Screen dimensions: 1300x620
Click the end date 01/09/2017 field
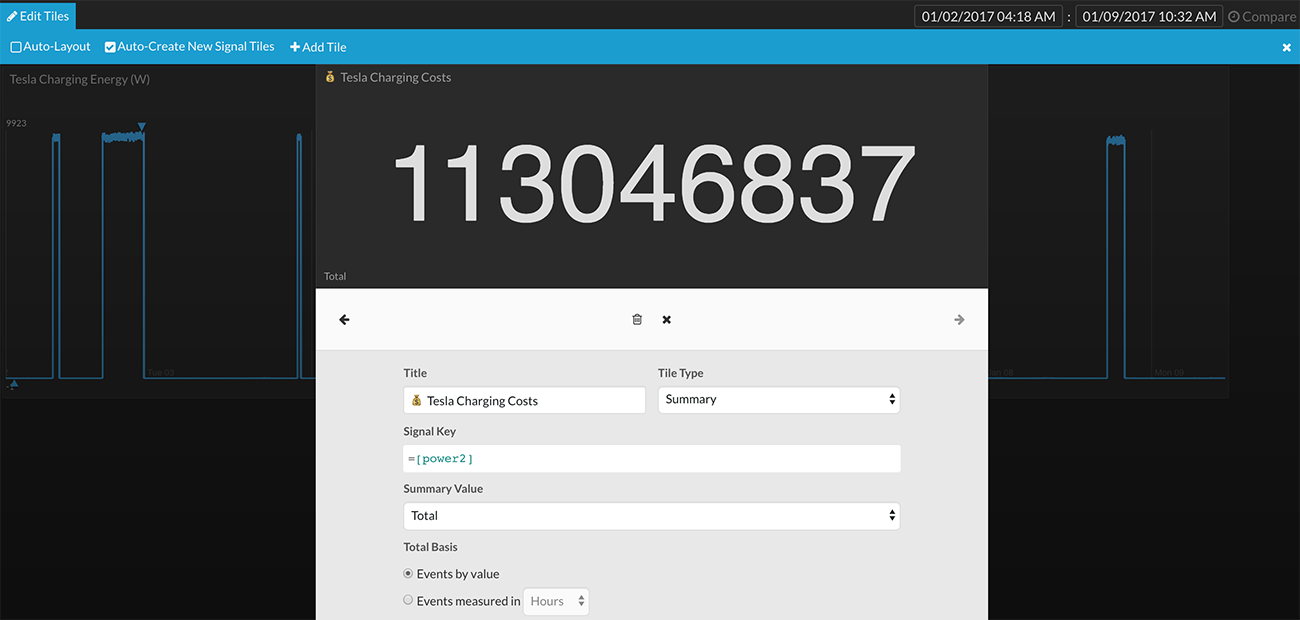[x=1149, y=16]
